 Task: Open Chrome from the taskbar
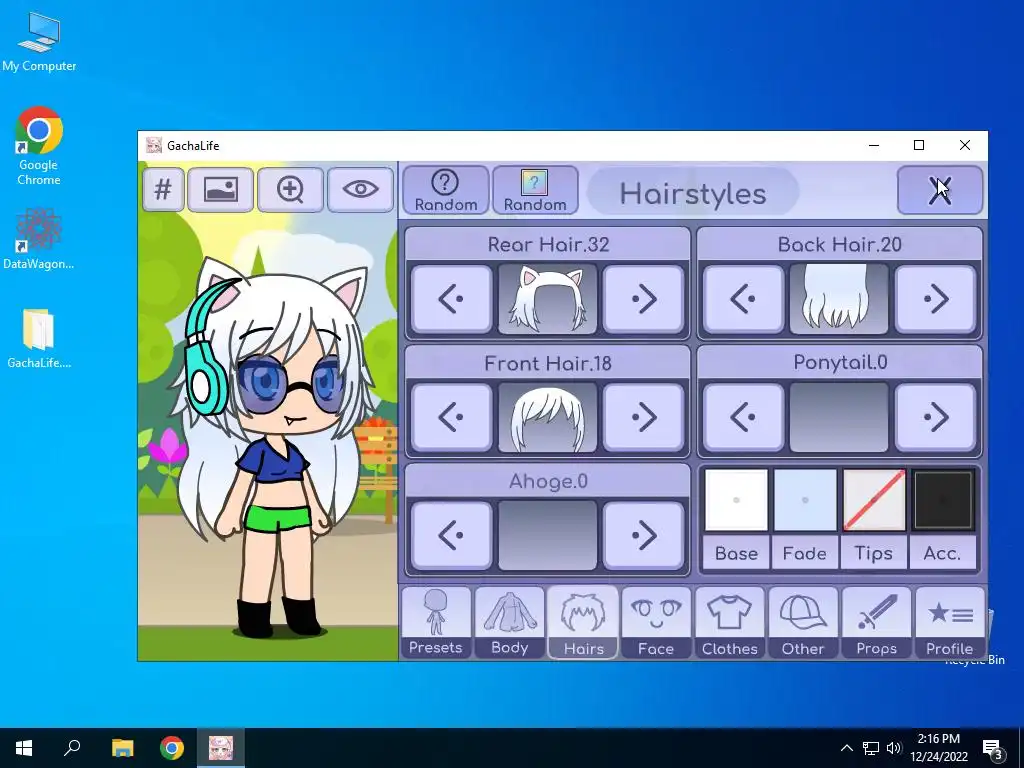coord(172,748)
